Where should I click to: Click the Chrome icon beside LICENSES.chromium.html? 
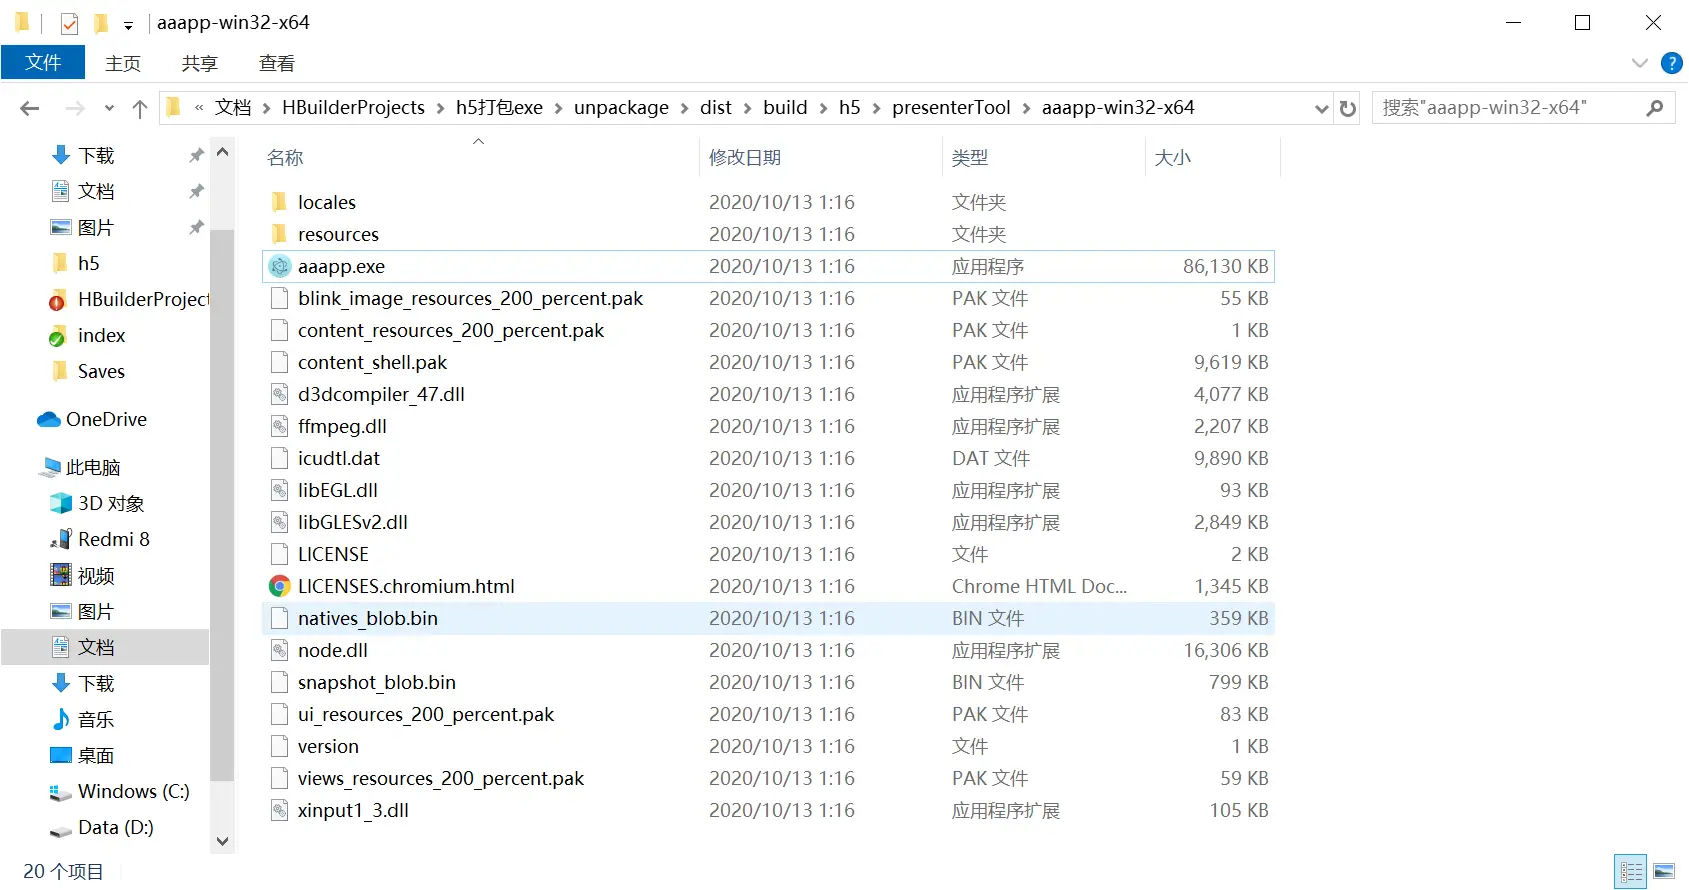tap(279, 587)
